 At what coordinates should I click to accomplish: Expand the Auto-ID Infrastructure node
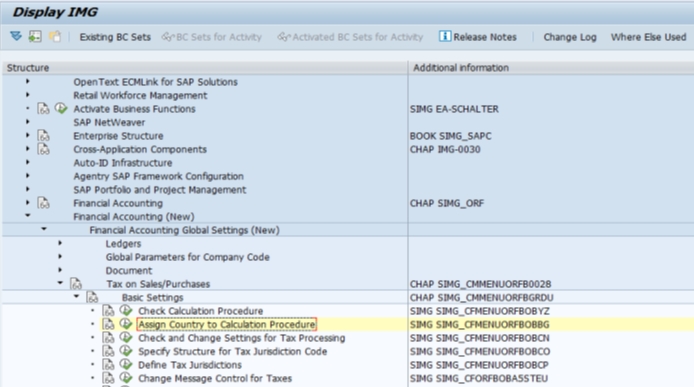(27, 162)
